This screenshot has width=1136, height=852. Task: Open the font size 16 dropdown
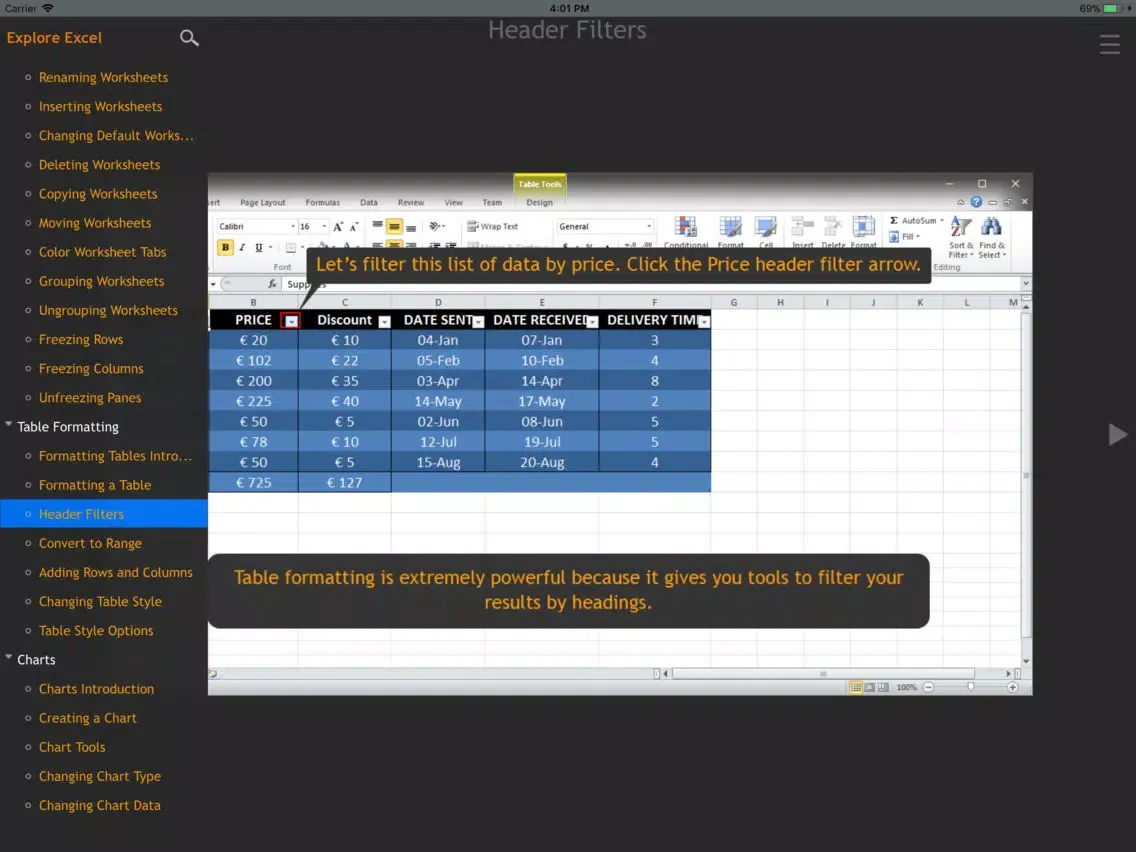(x=324, y=226)
